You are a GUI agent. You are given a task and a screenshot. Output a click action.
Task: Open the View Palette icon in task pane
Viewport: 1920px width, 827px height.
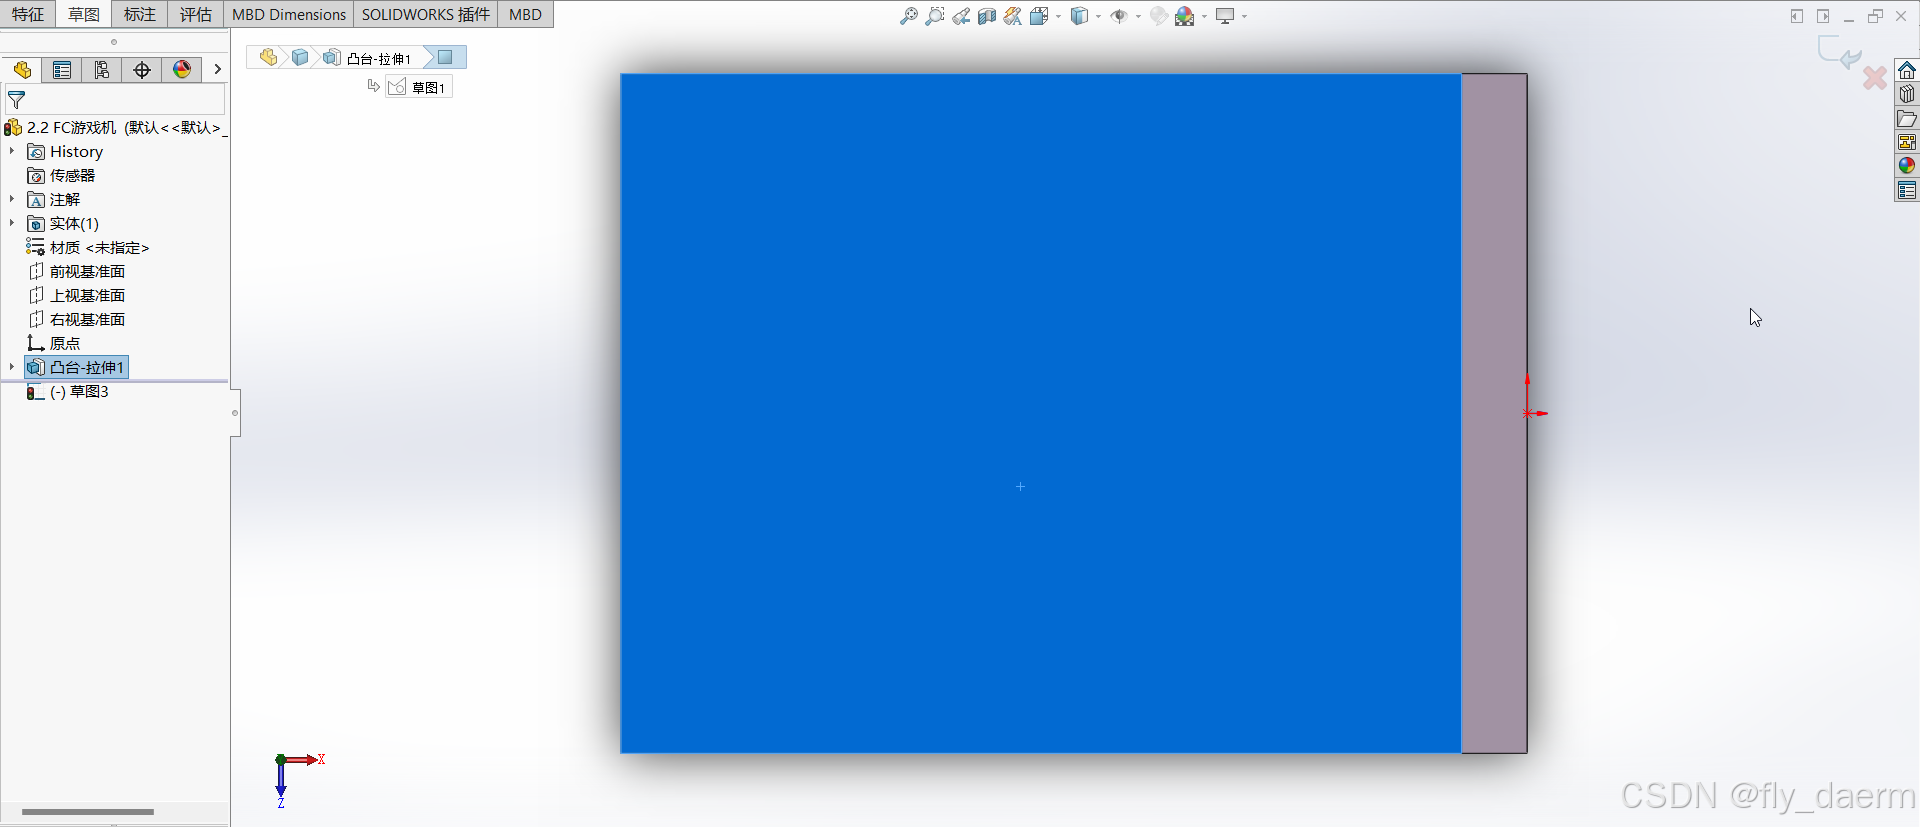coord(1907,142)
